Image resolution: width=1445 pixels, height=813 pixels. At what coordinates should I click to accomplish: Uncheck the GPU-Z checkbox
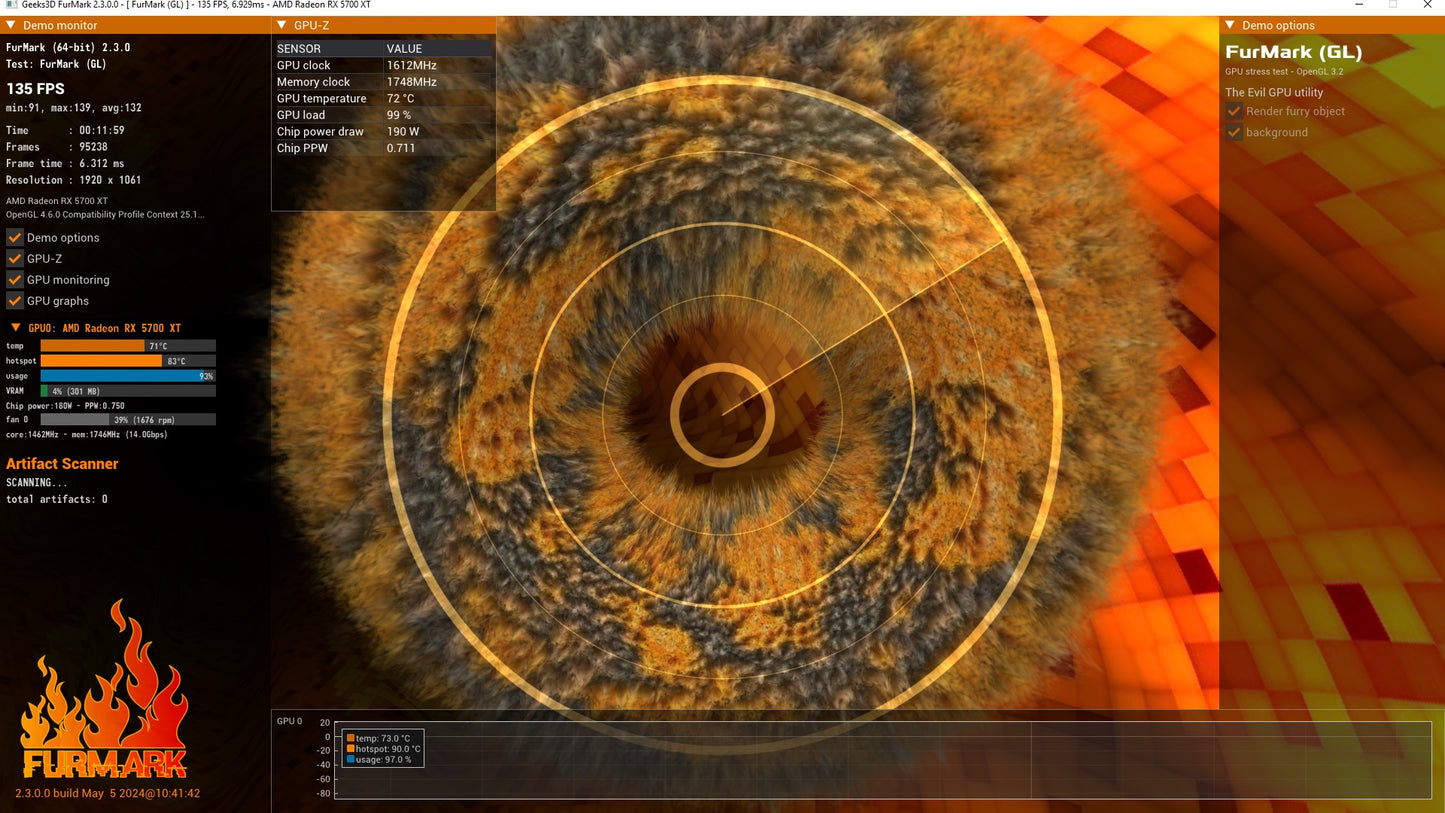15,259
